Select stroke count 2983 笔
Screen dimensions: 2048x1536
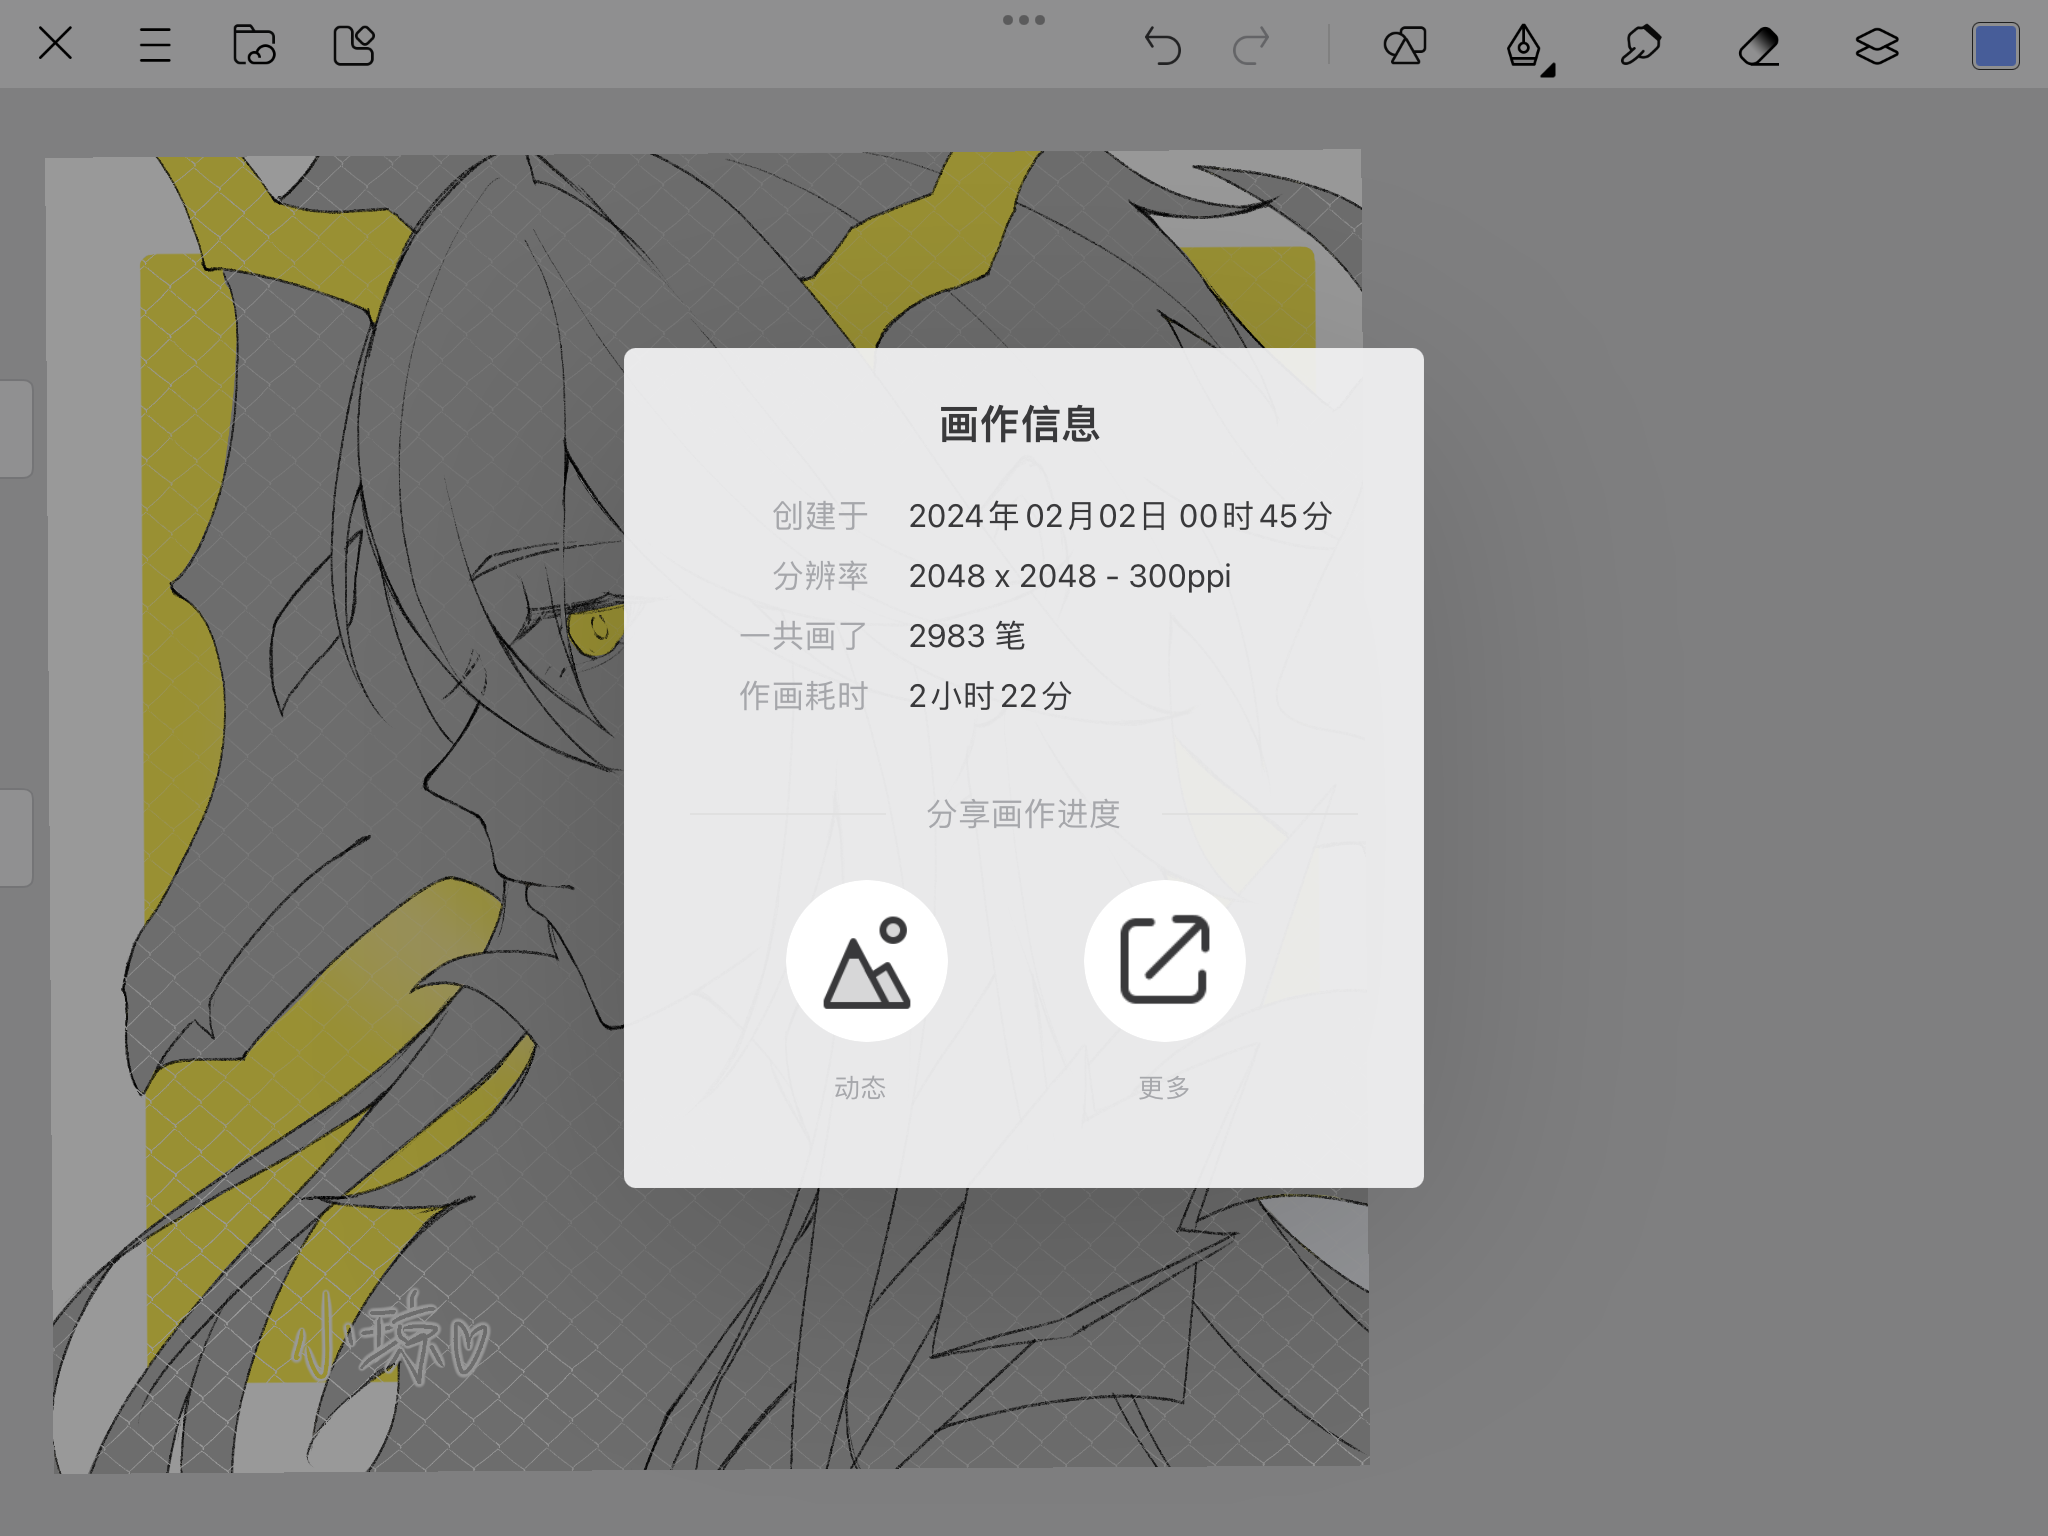click(x=967, y=636)
